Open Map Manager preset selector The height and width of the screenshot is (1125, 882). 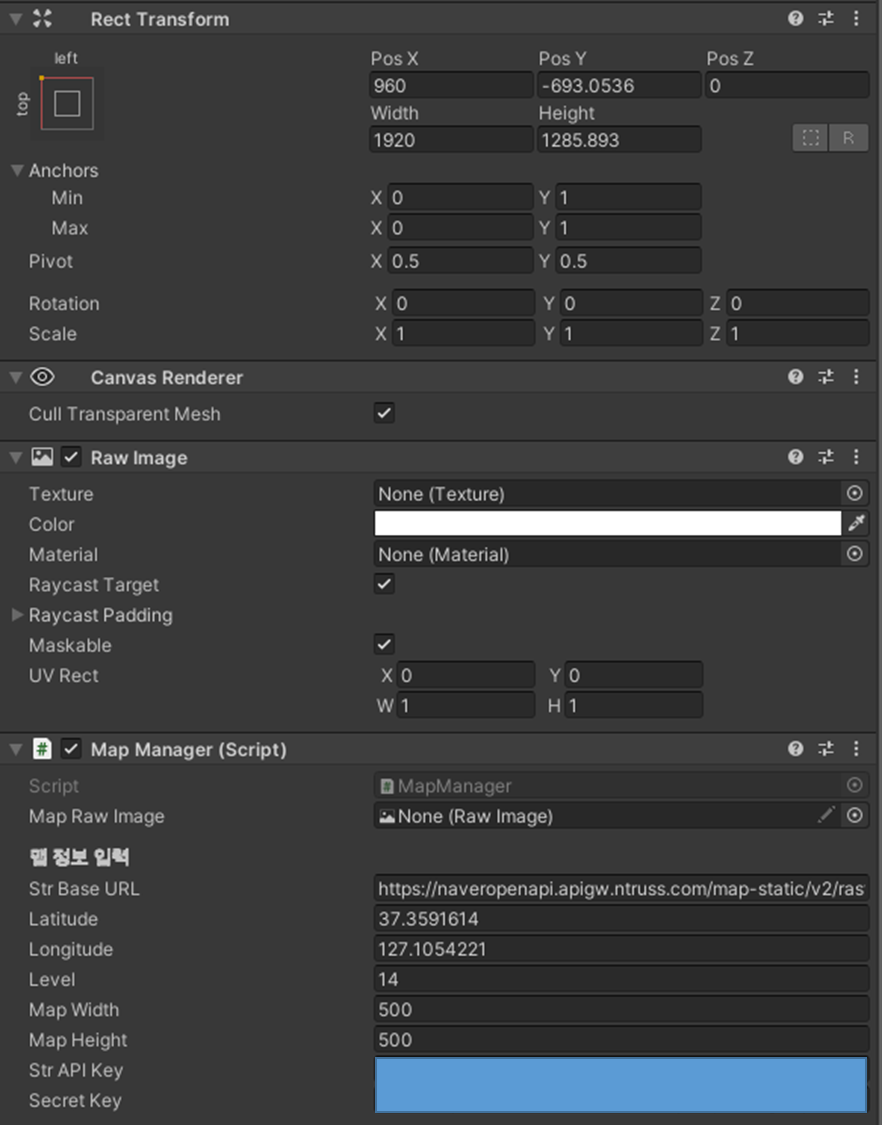(826, 749)
